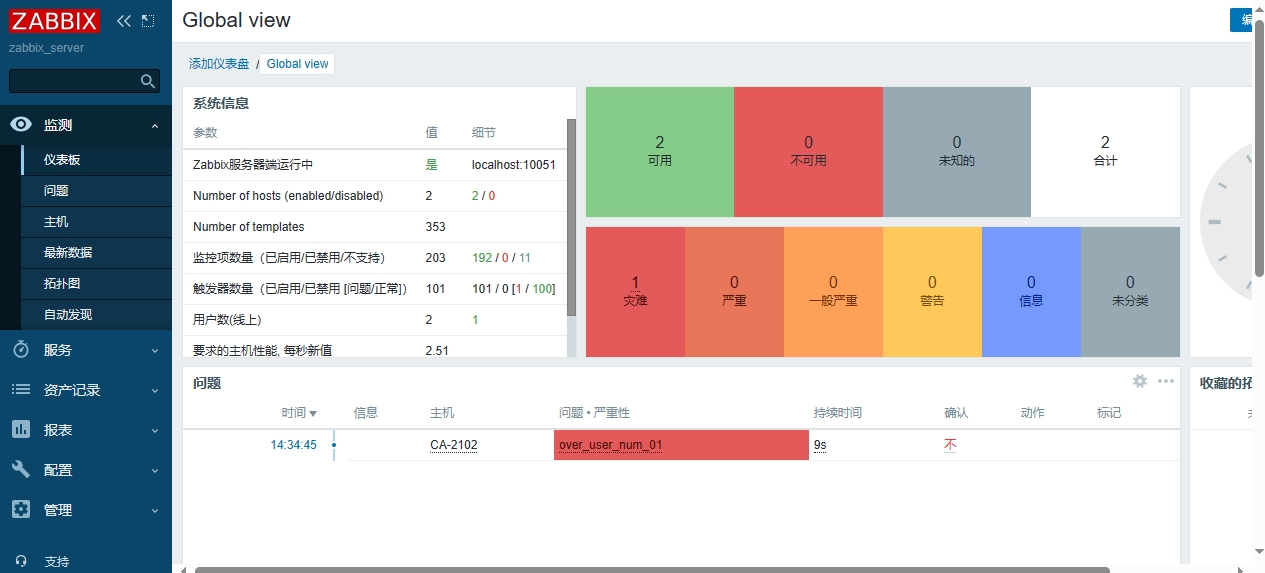Click the red 灾难 severity tile
Viewport: 1265px width, 573px height.
635,291
